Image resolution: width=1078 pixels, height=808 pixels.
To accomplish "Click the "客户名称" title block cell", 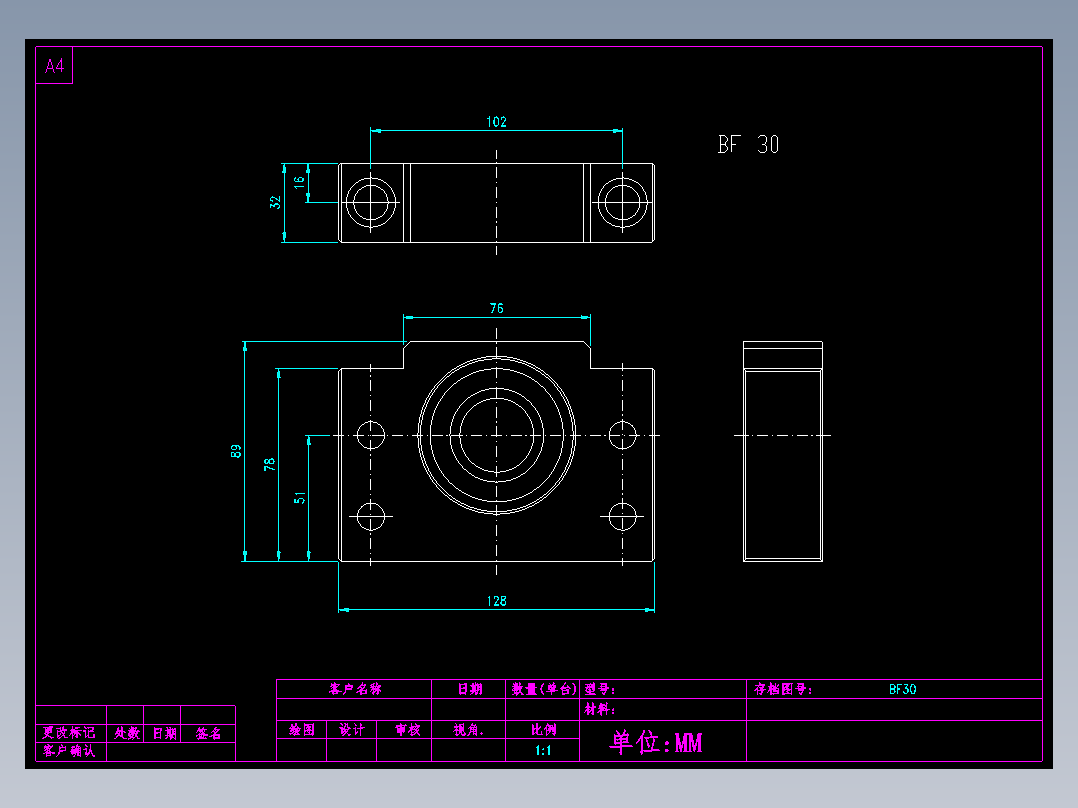I will coord(355,689).
